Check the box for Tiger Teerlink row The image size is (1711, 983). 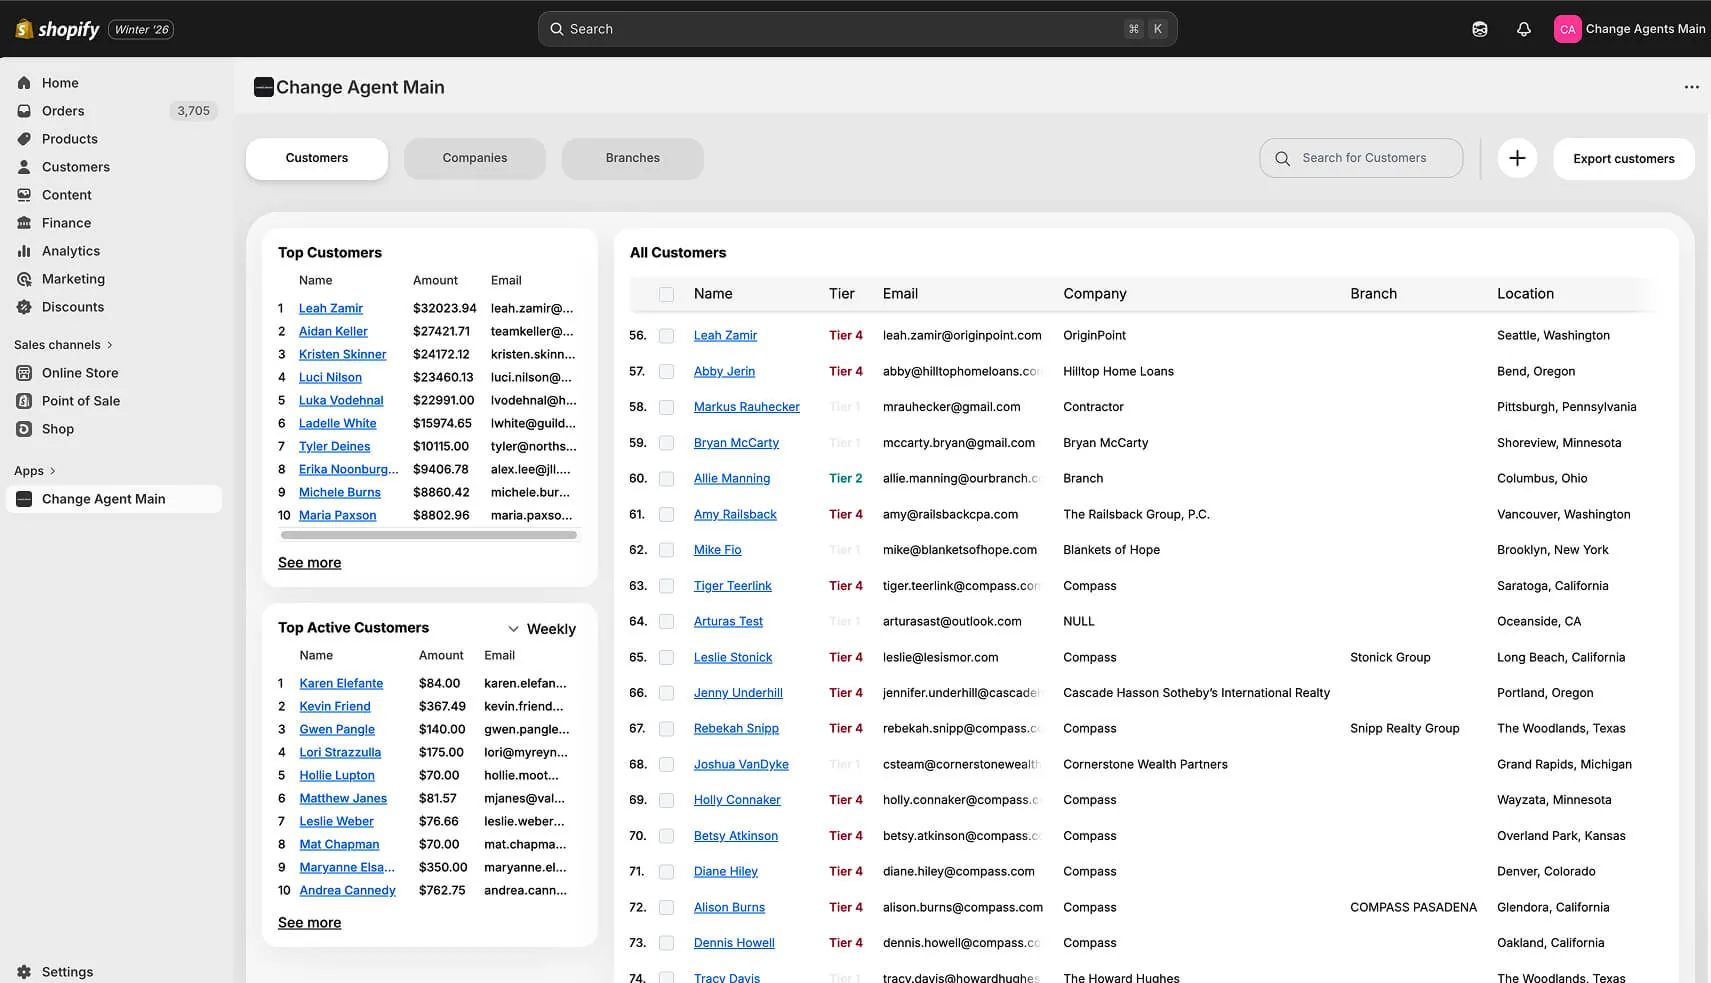666,586
